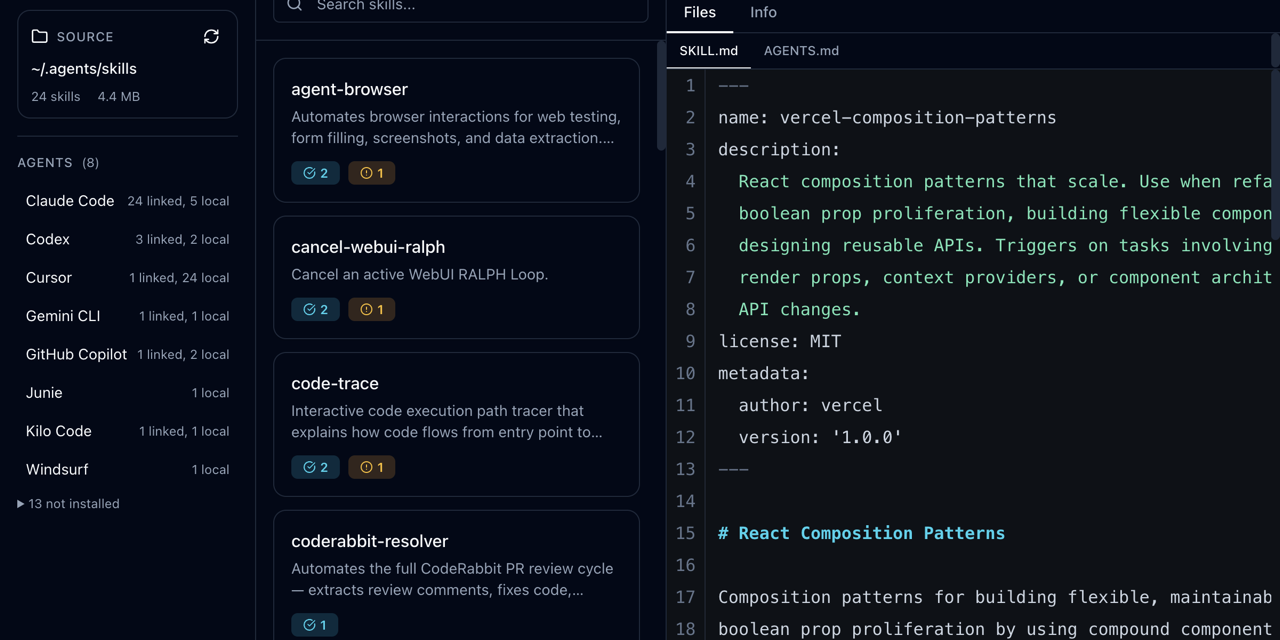Image resolution: width=1280 pixels, height=640 pixels.
Task: Open the code-trace skill card
Action: click(456, 424)
